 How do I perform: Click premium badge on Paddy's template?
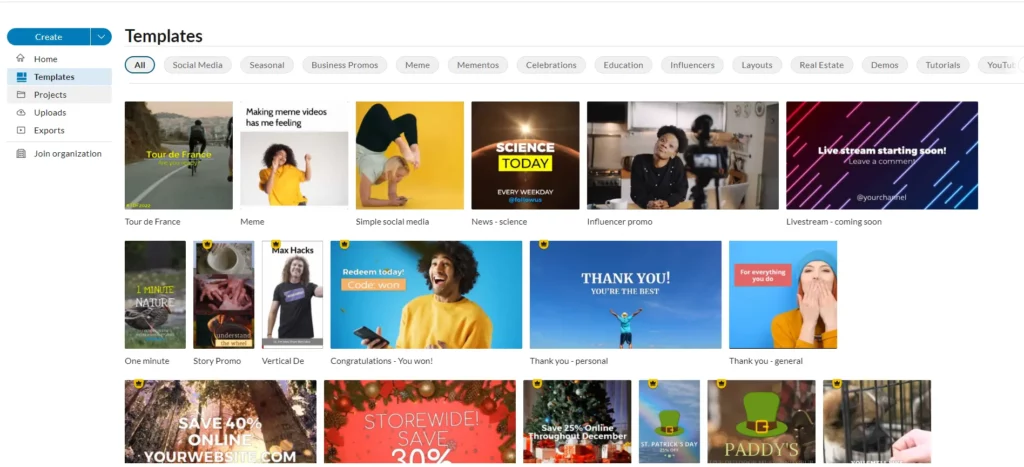pyautogui.click(x=721, y=383)
